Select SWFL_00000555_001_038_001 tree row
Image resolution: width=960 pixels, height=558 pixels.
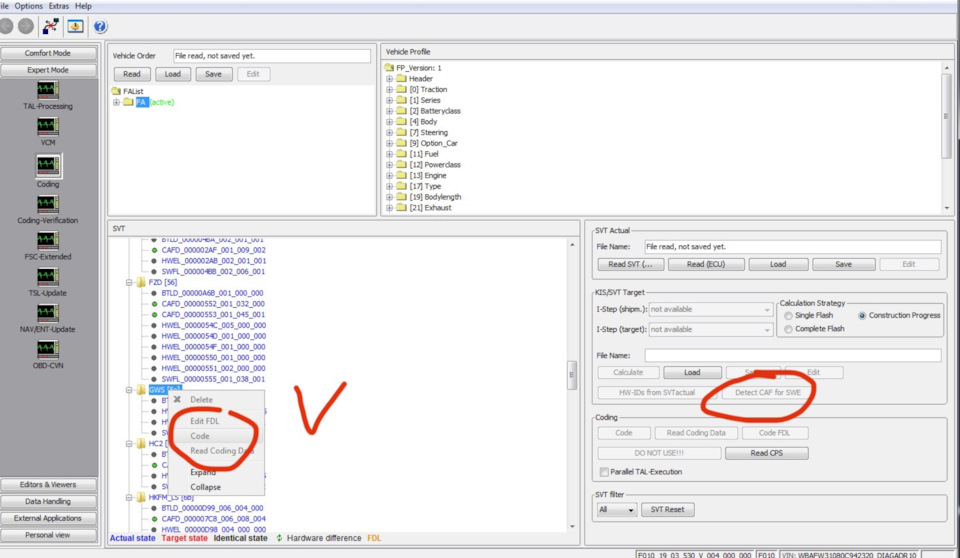[x=213, y=379]
